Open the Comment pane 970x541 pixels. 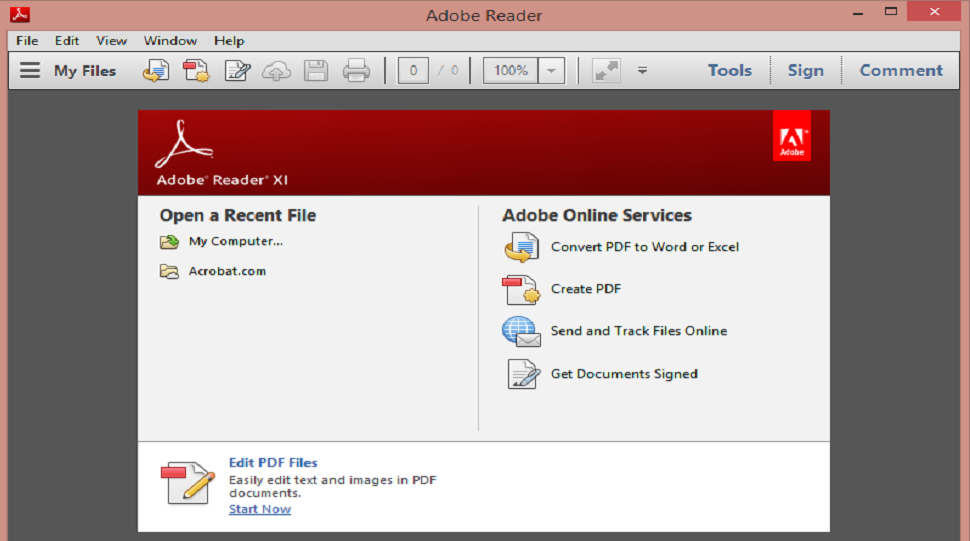[901, 70]
